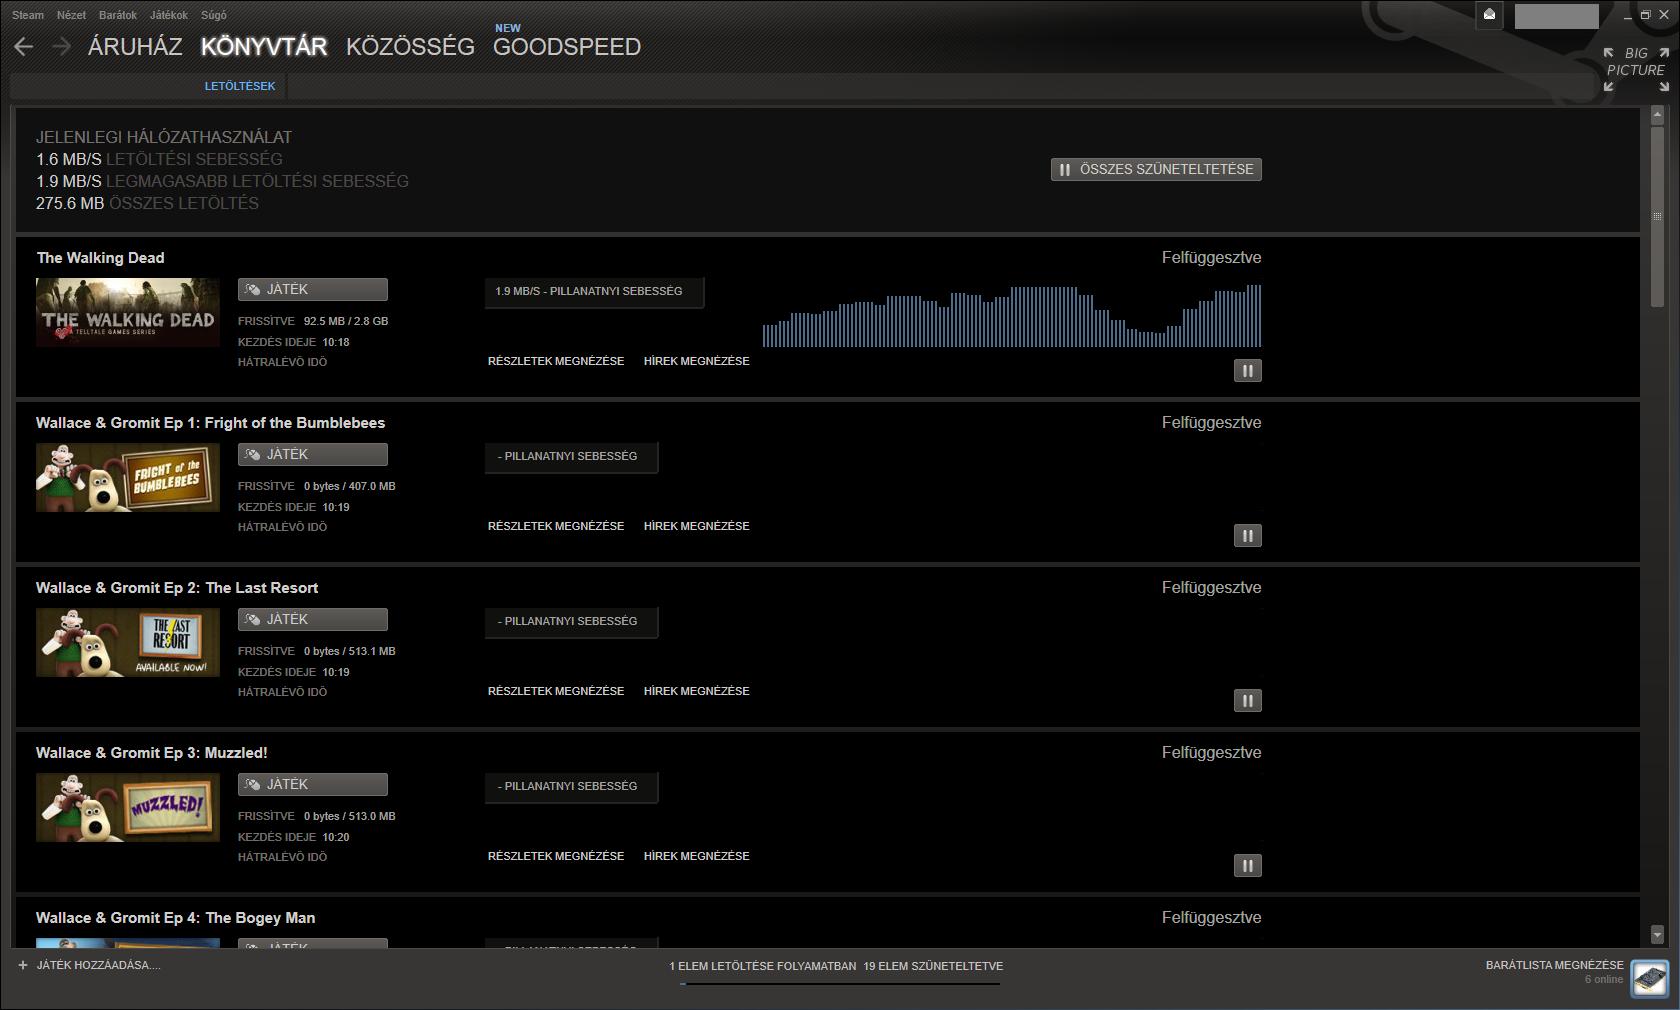The image size is (1680, 1010).
Task: Pause Fright of the Bumblebees download
Action: [x=1247, y=536]
